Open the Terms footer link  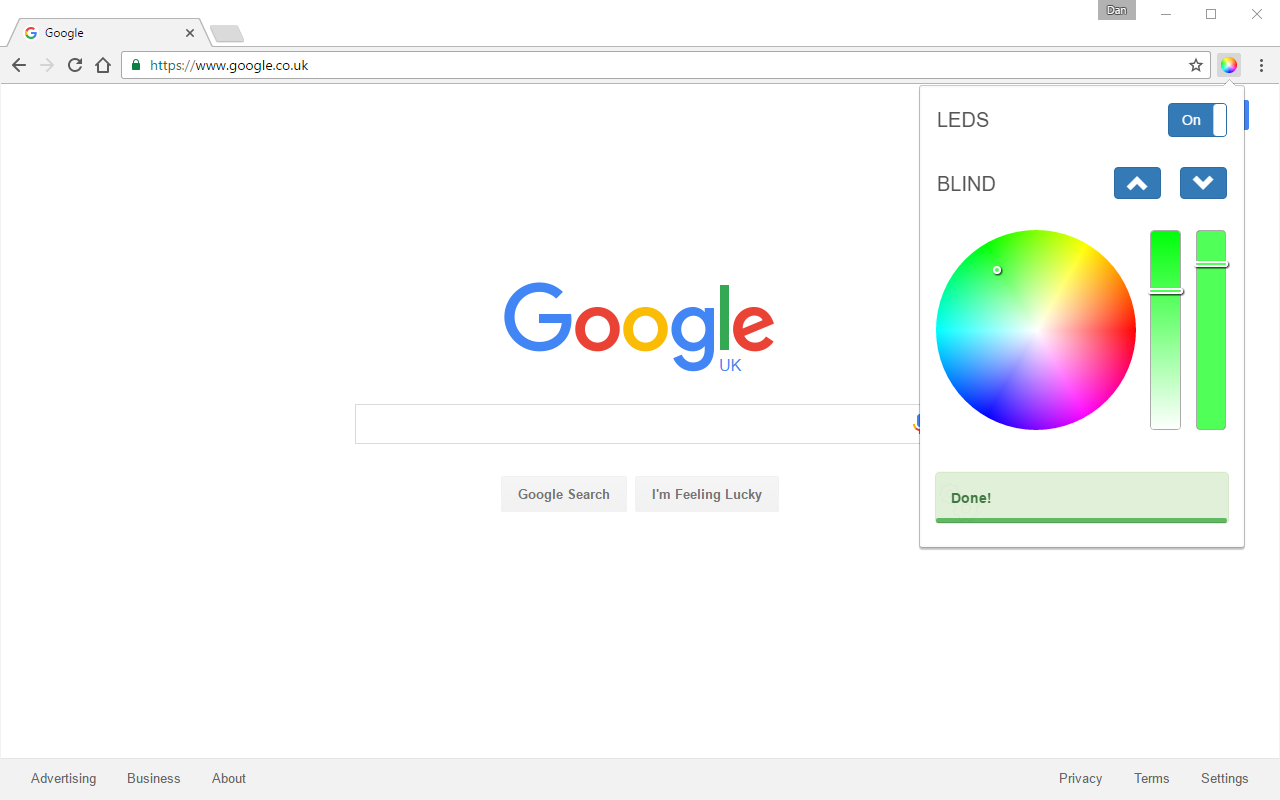(x=1152, y=778)
